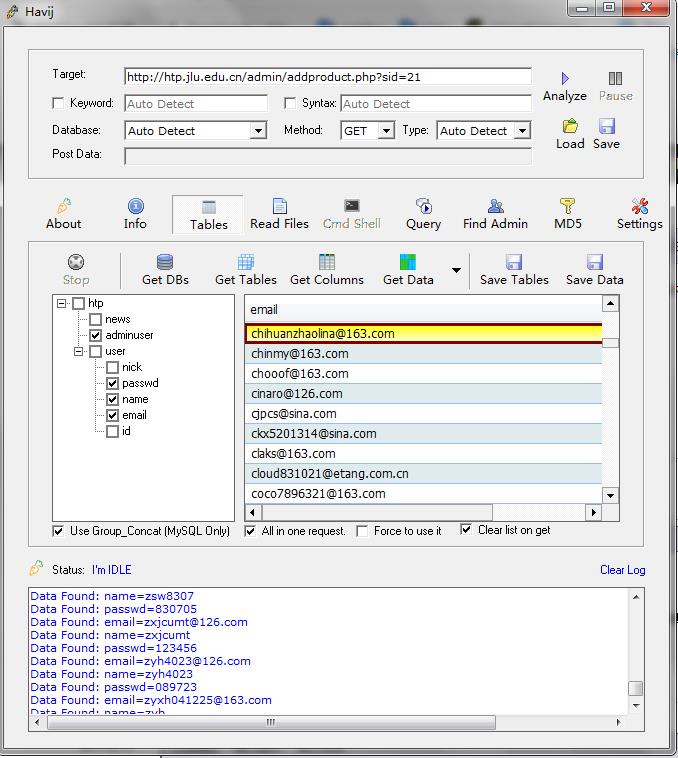678x758 pixels.
Task: Select row ckx5201314@sina.com
Action: pyautogui.click(x=423, y=434)
